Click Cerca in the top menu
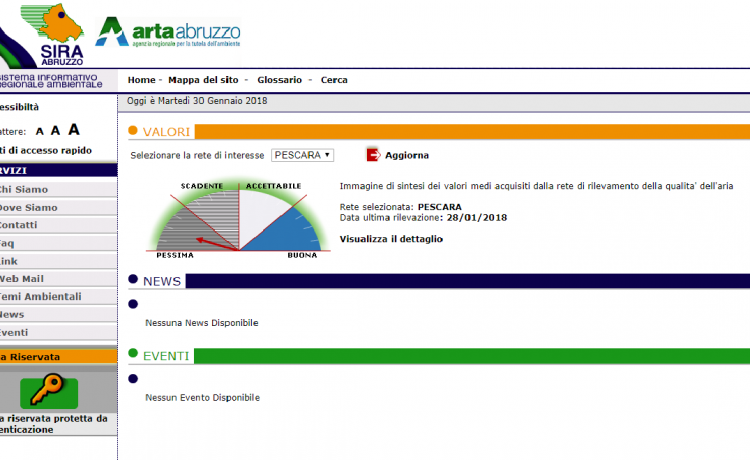Viewport: 750px width, 460px height. click(334, 80)
